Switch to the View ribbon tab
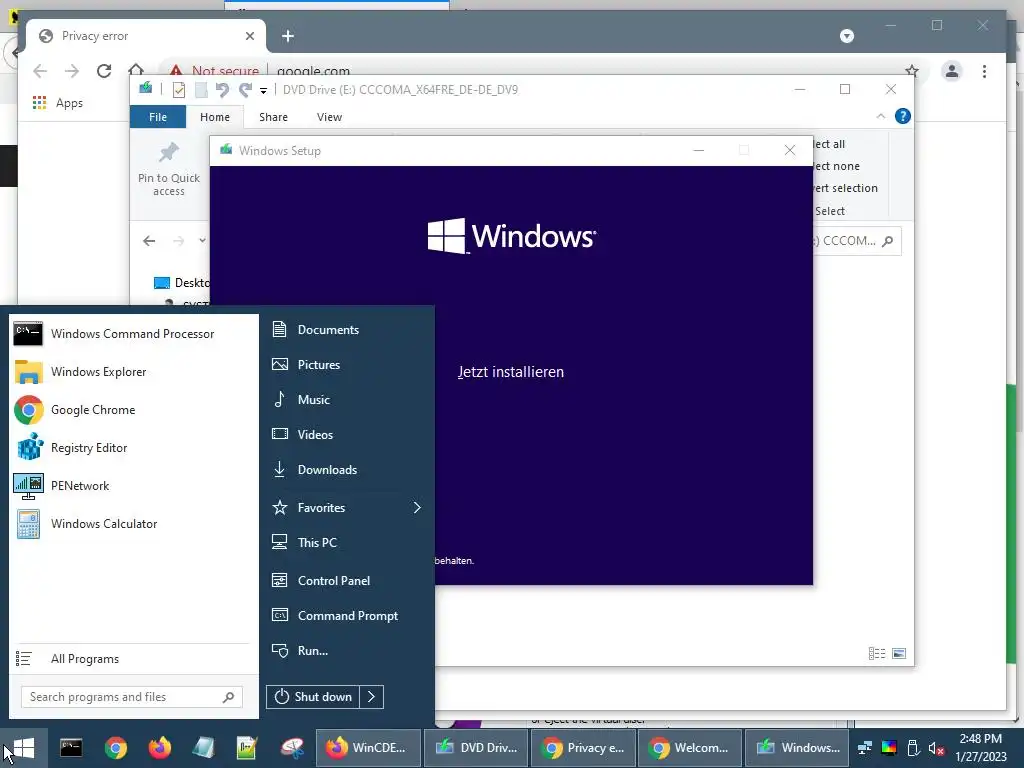The width and height of the screenshot is (1024, 768). (329, 117)
